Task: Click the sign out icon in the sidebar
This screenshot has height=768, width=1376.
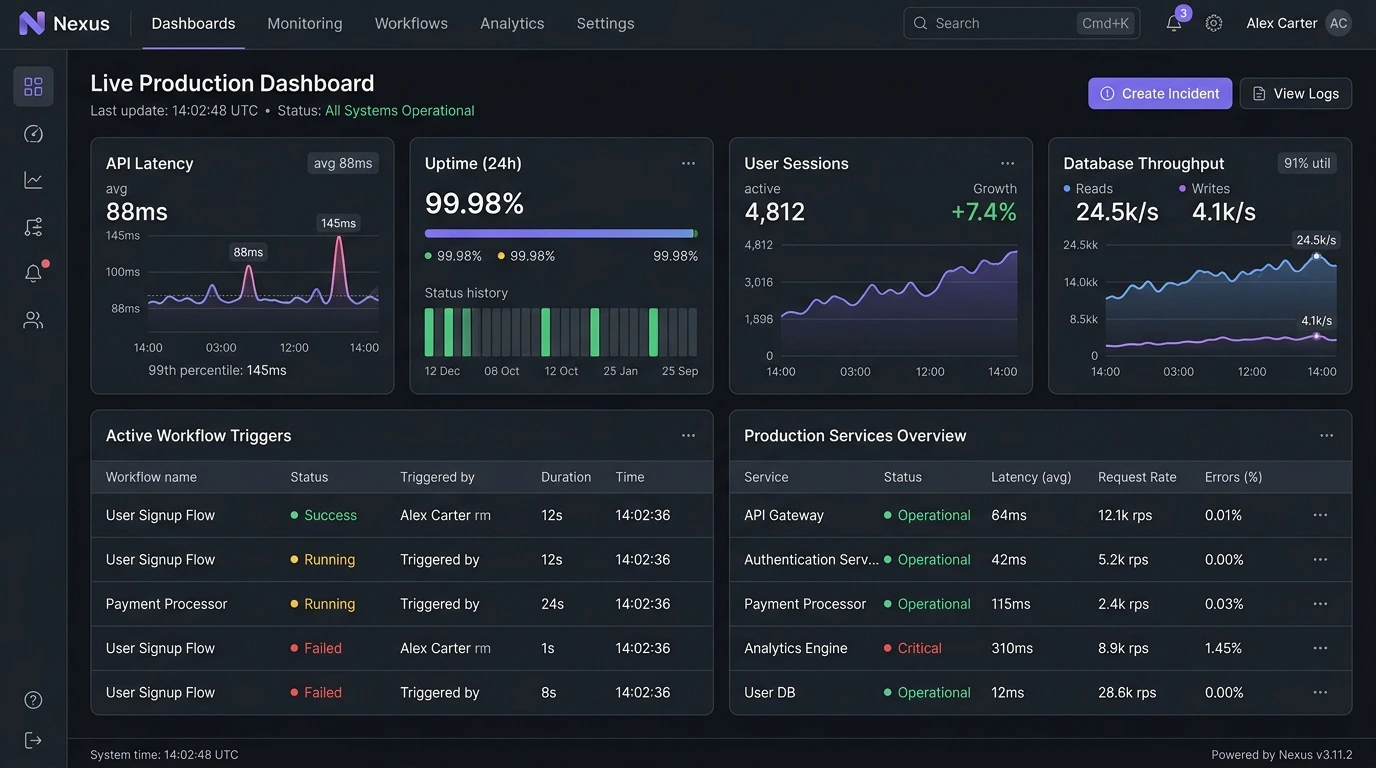Action: (x=33, y=740)
